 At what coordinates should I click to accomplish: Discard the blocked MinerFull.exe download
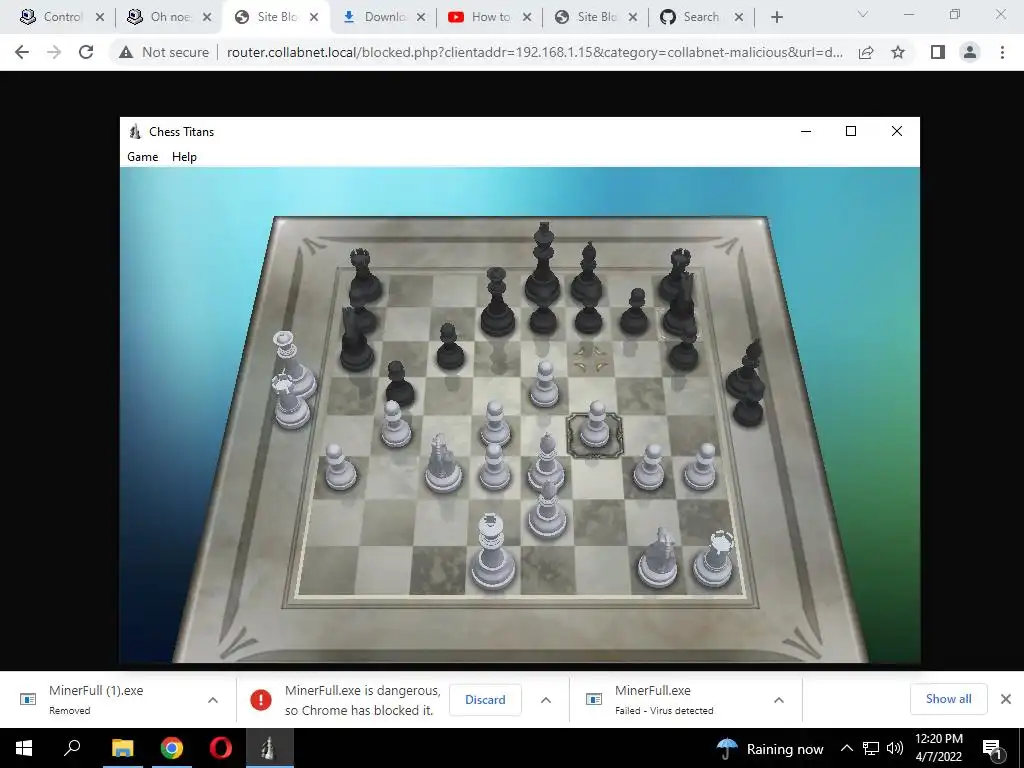tap(485, 699)
